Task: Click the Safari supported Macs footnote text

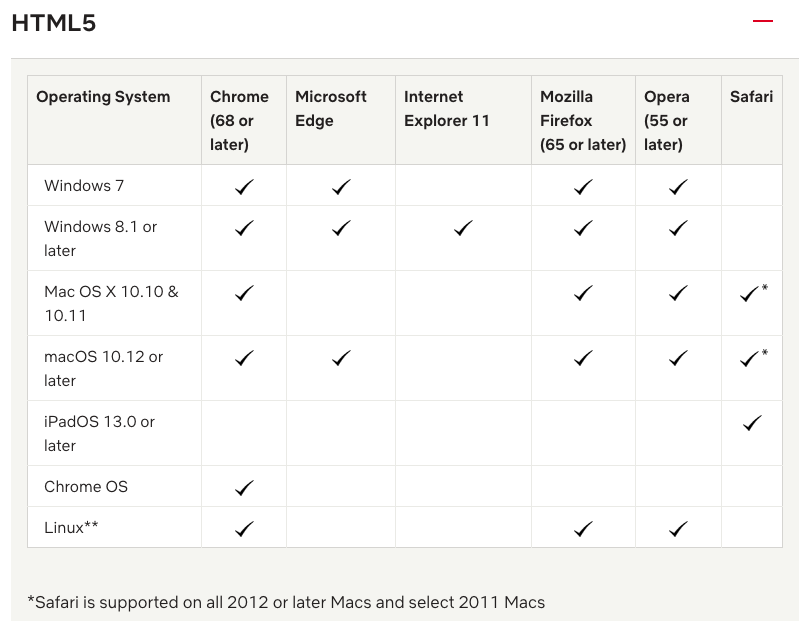Action: pos(286,602)
